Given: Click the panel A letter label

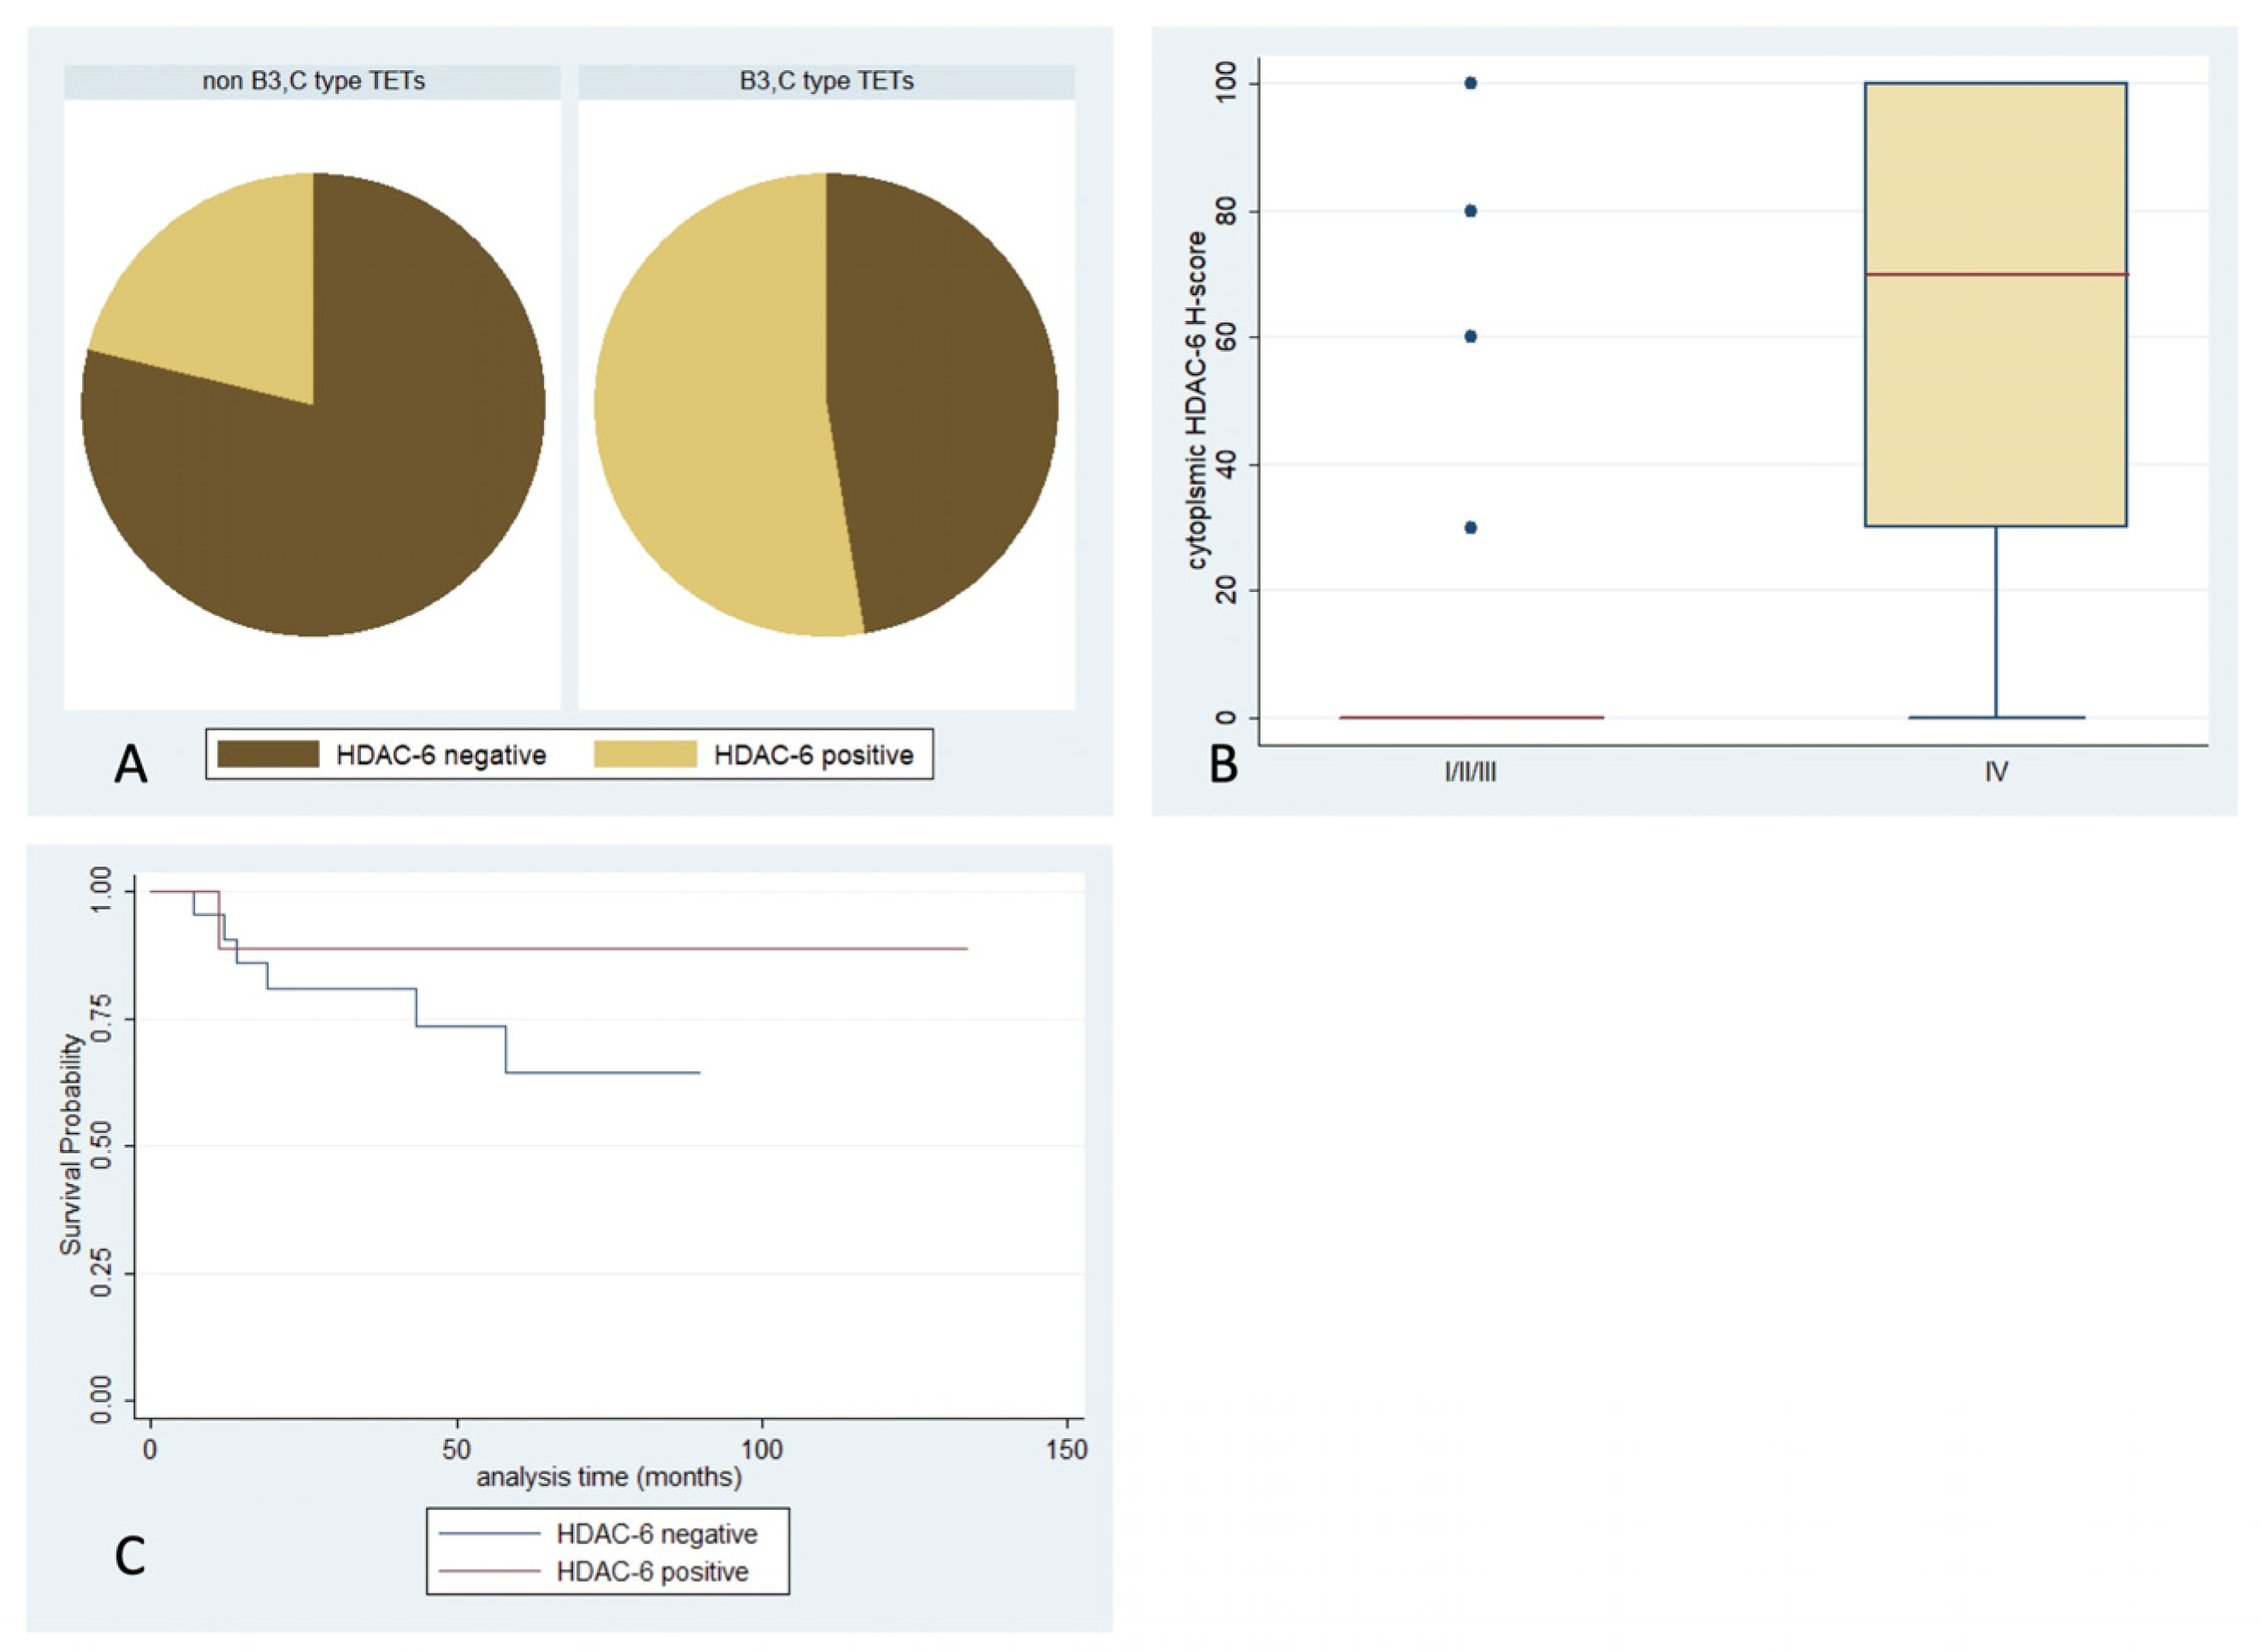Looking at the screenshot, I should (131, 766).
